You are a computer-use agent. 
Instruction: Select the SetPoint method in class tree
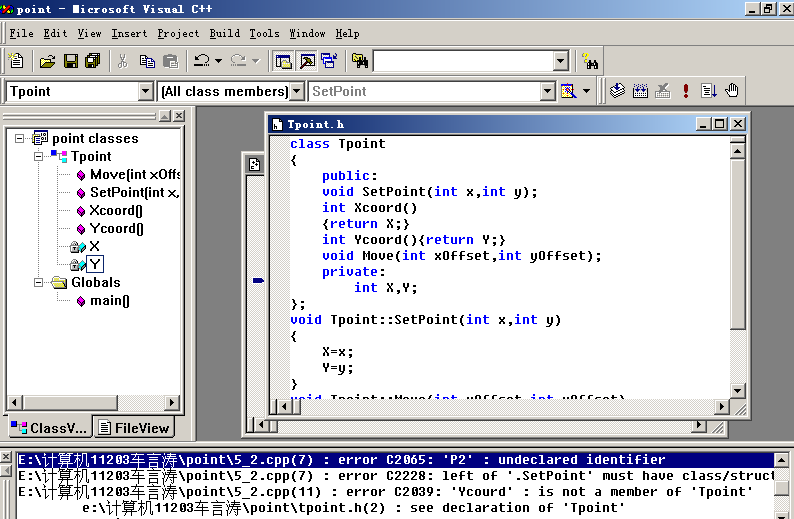tap(135, 192)
